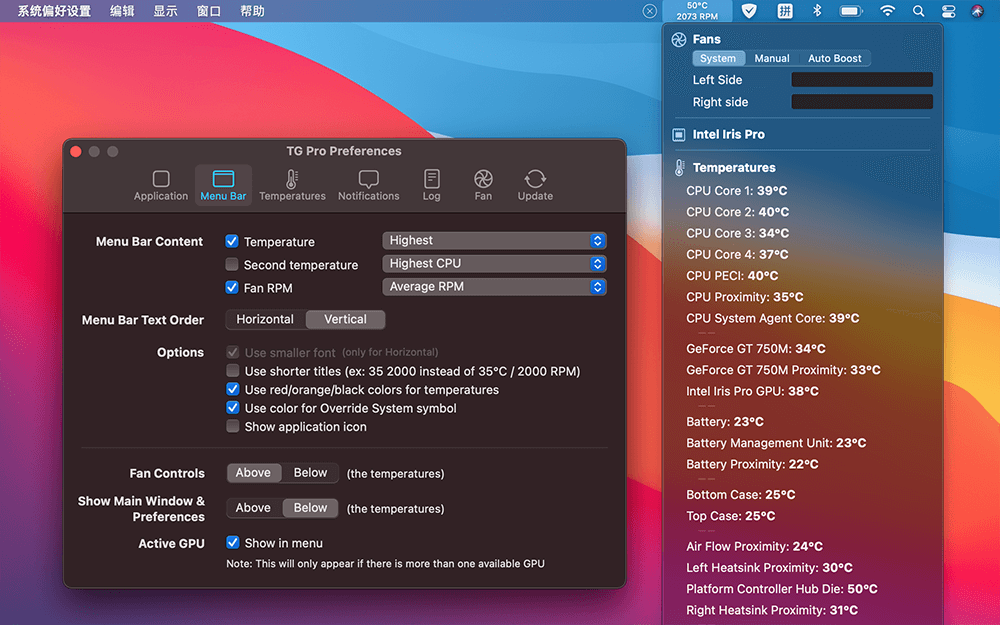Click the Fans icon in dropdown panel
The image size is (1000, 625).
coord(679,40)
